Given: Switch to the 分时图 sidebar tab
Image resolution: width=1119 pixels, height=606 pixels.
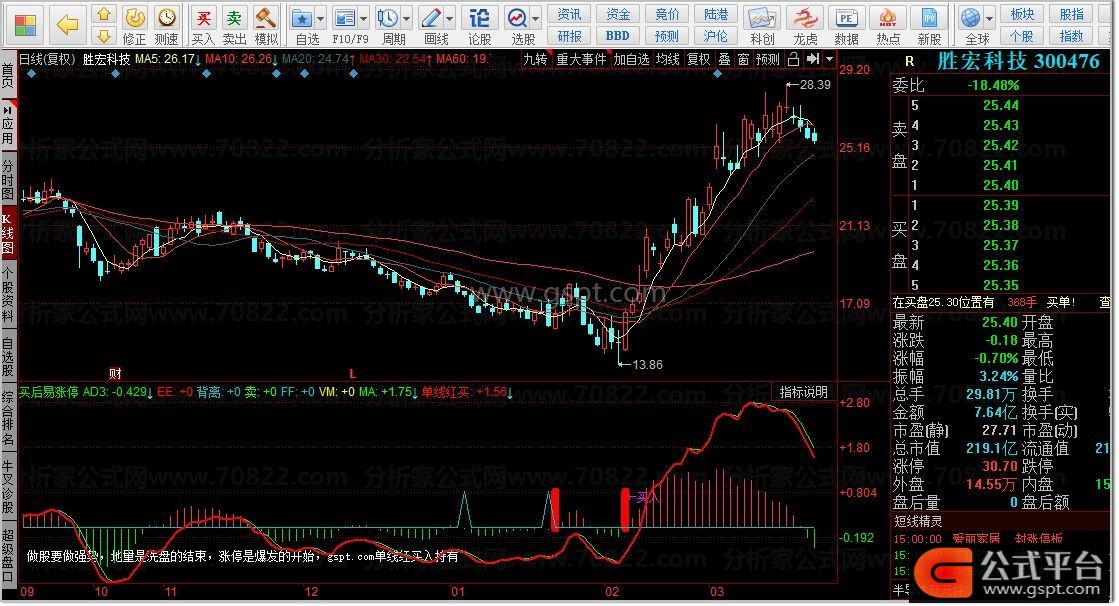Looking at the screenshot, I should [x=8, y=179].
